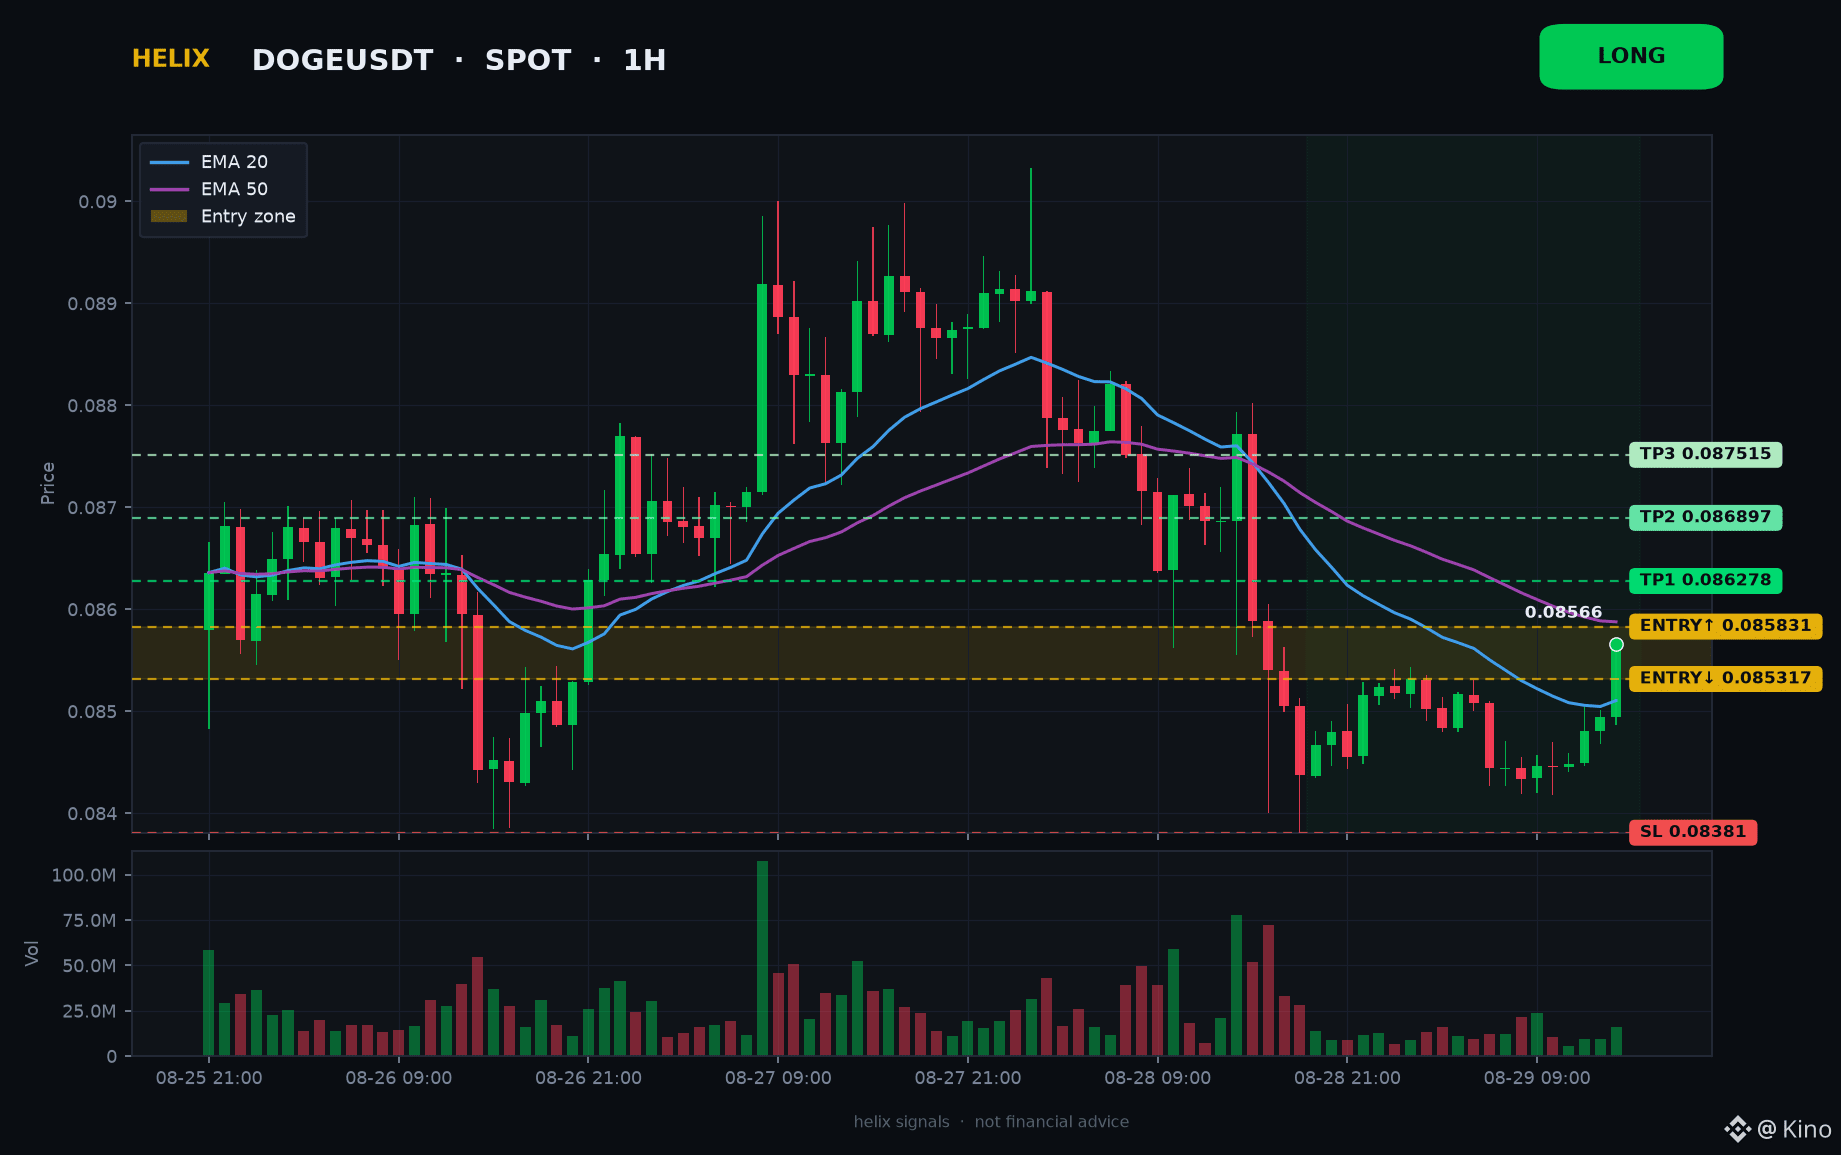This screenshot has height=1155, width=1841.
Task: Click the Vol axis title
Action: pyautogui.click(x=32, y=953)
